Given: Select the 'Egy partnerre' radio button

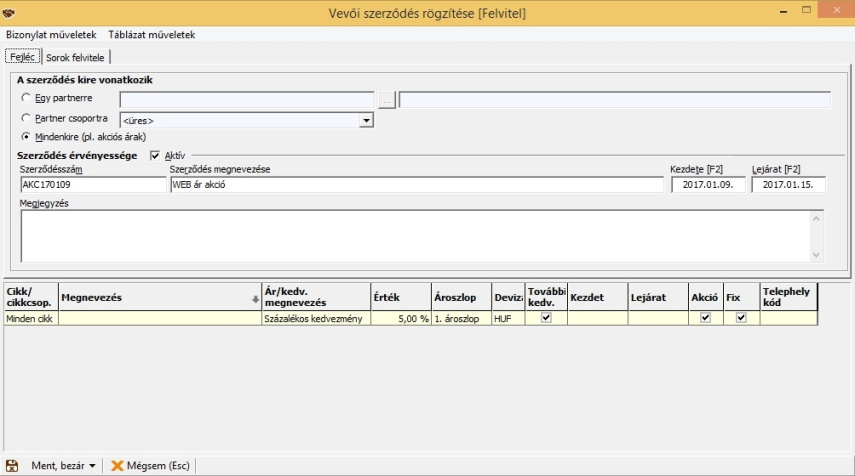Looking at the screenshot, I should [x=26, y=99].
